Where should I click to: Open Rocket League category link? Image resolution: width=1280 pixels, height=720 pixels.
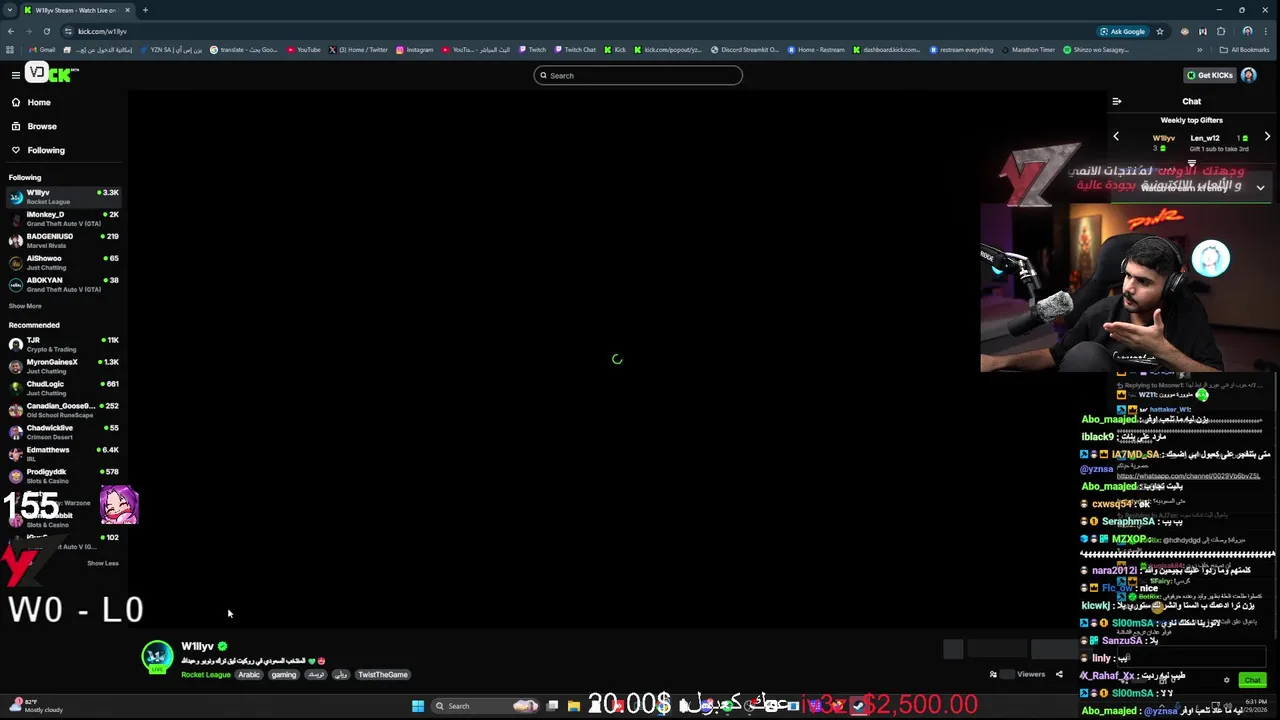[205, 675]
